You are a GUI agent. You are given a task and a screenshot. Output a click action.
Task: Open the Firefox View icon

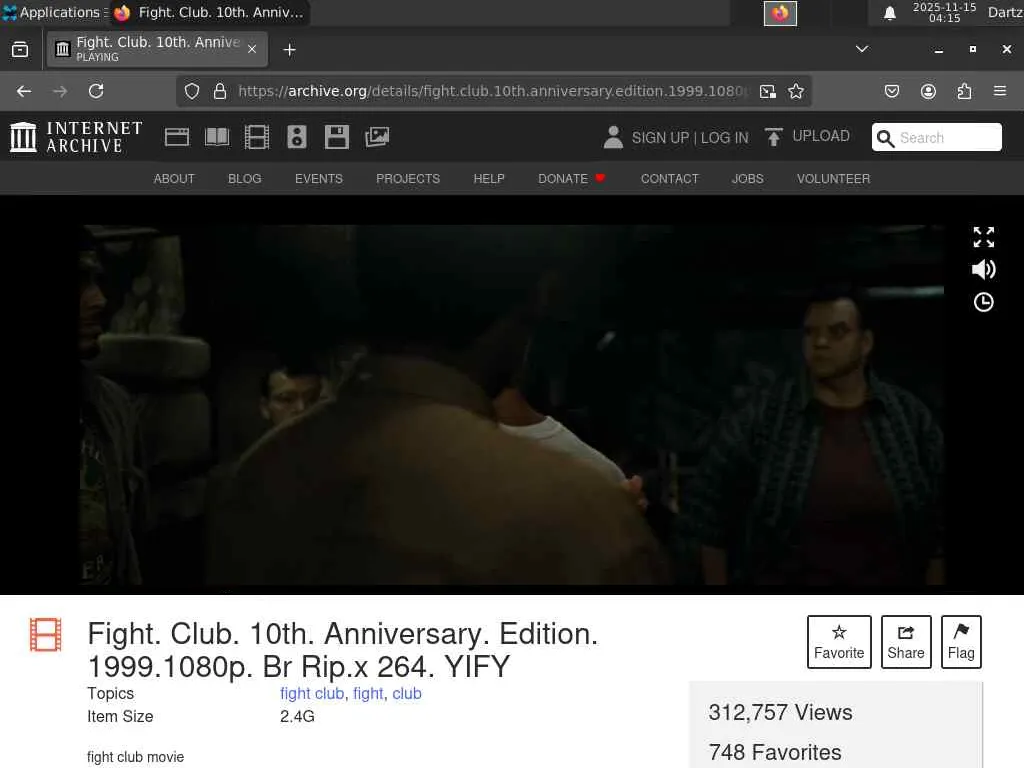[20, 50]
